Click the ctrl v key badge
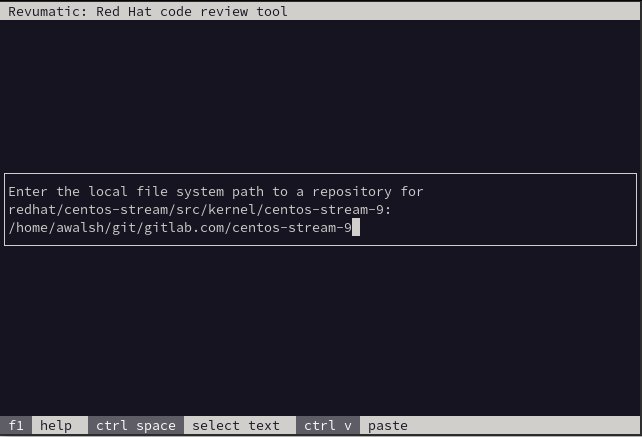Screen dimensions: 642x437 (328, 426)
